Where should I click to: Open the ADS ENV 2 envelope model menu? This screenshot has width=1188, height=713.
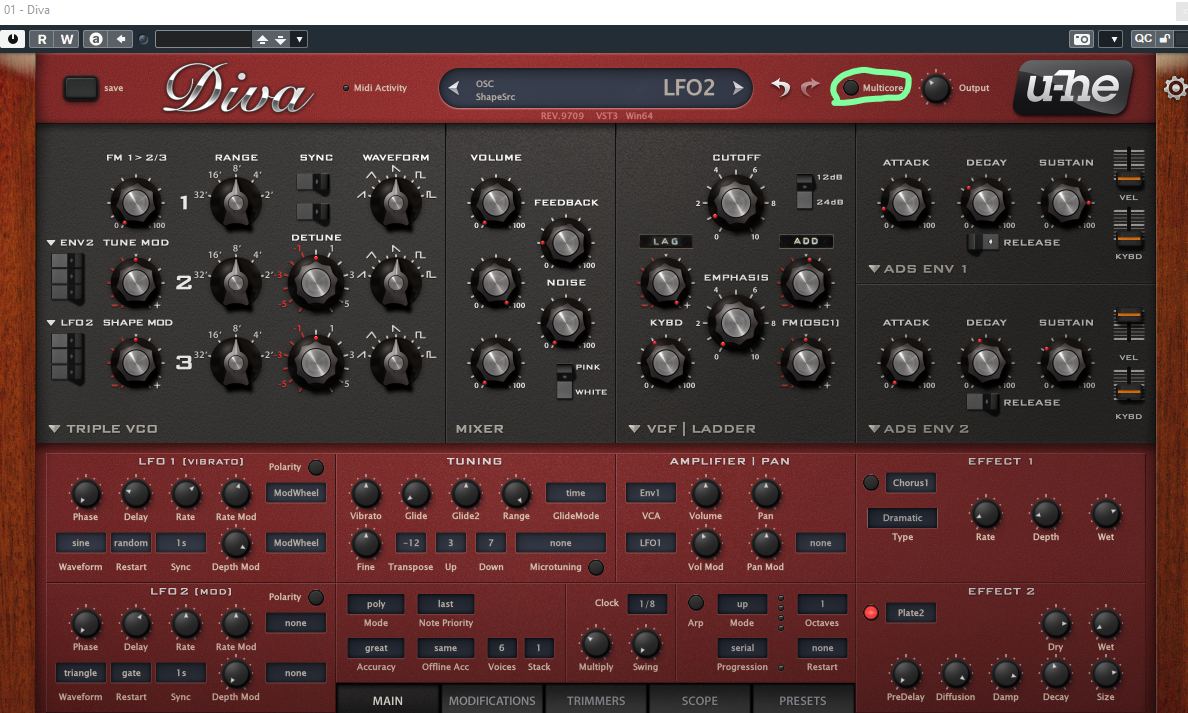[x=918, y=429]
